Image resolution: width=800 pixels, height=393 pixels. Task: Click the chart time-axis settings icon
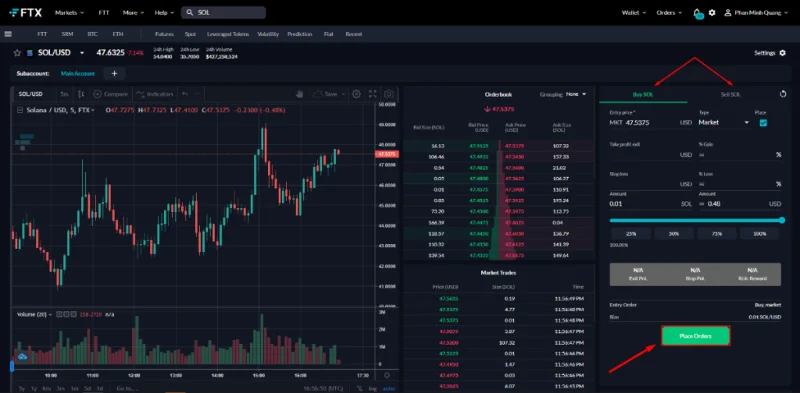pos(387,375)
